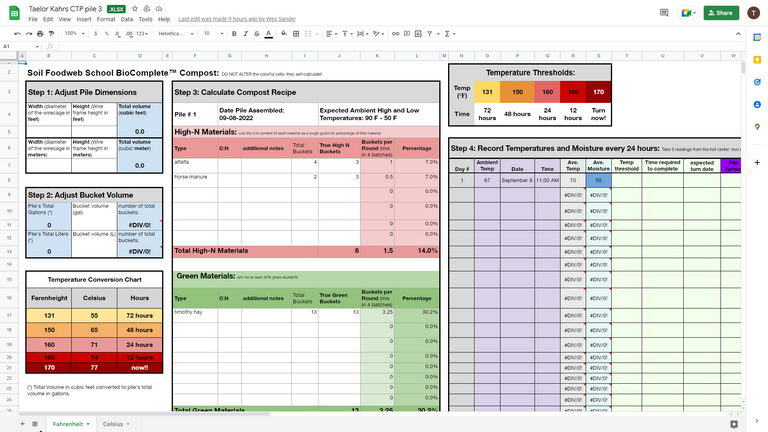The height and width of the screenshot is (432, 768).
Task: Insert a comment from the toolbar
Action: pos(407,34)
